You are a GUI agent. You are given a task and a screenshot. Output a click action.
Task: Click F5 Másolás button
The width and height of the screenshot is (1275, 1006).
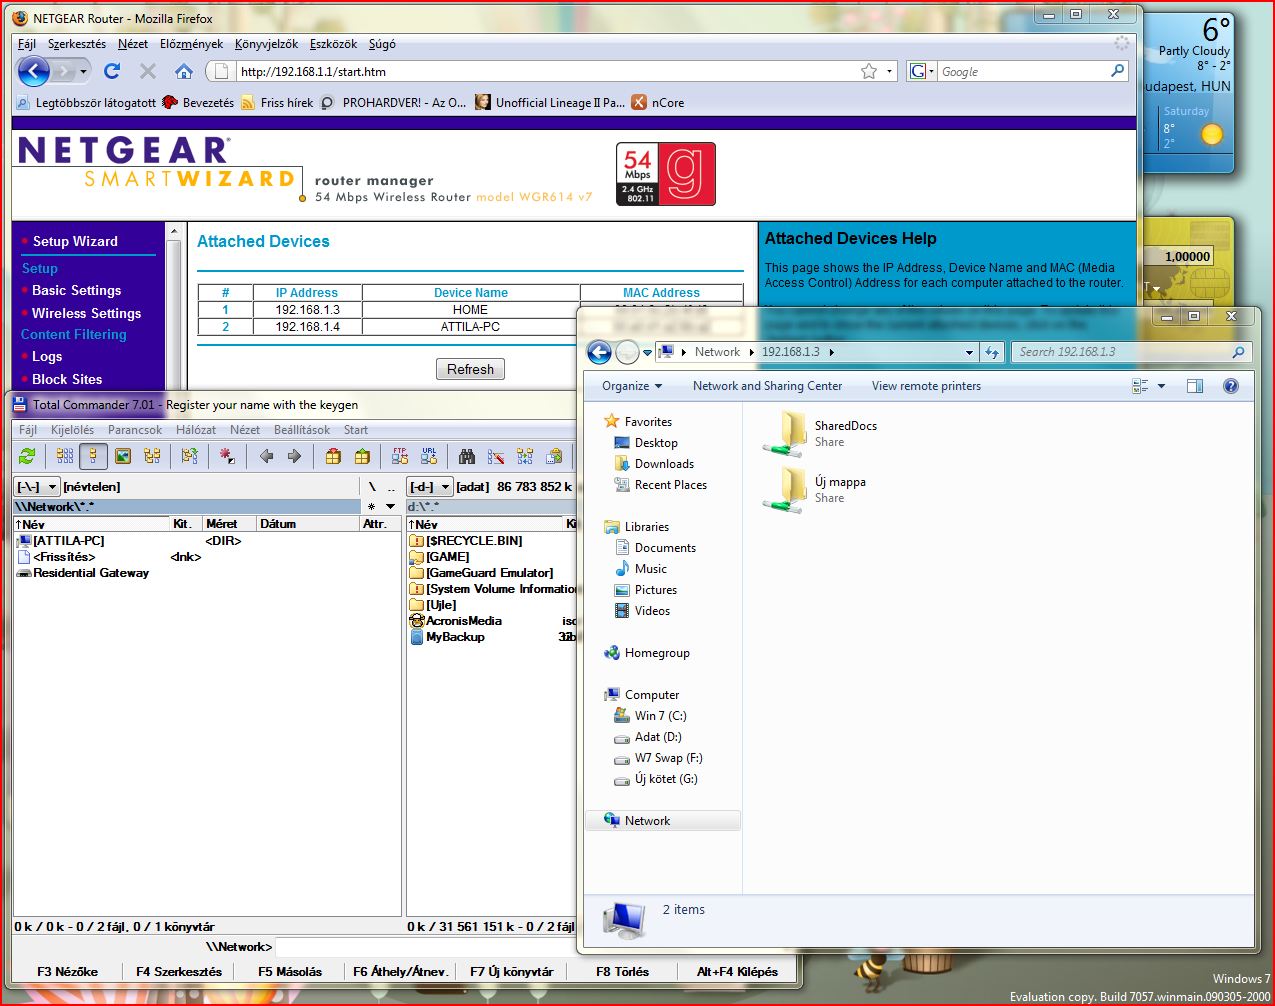click(290, 971)
